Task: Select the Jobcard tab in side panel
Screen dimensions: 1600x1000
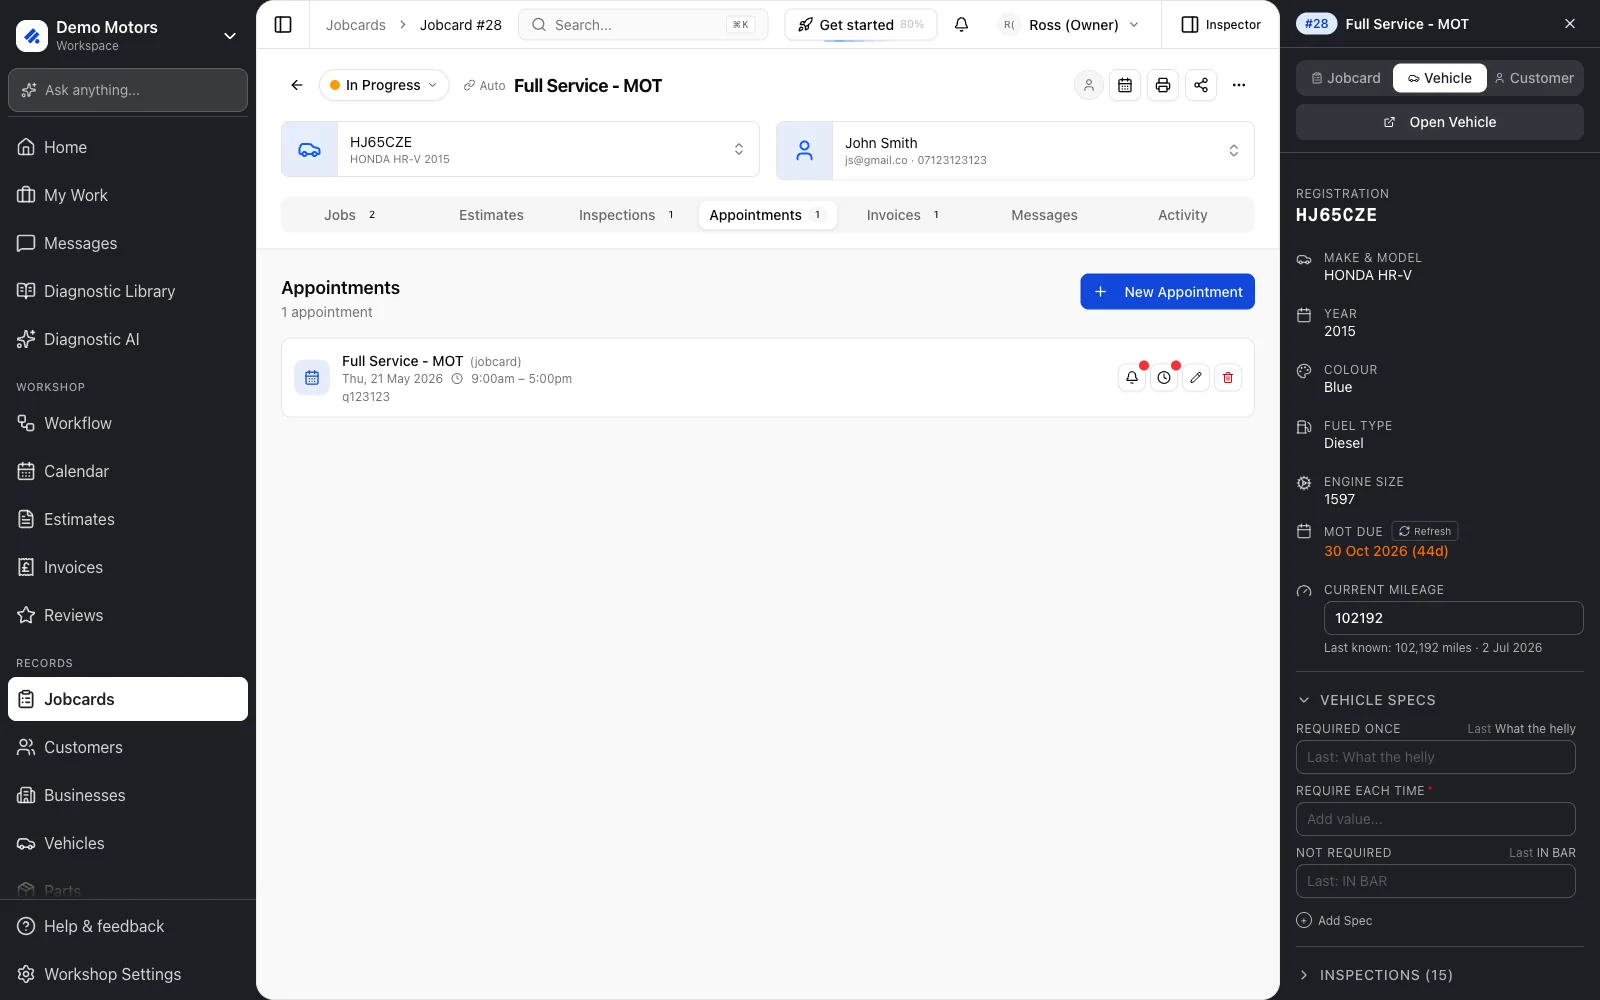Action: tap(1346, 78)
